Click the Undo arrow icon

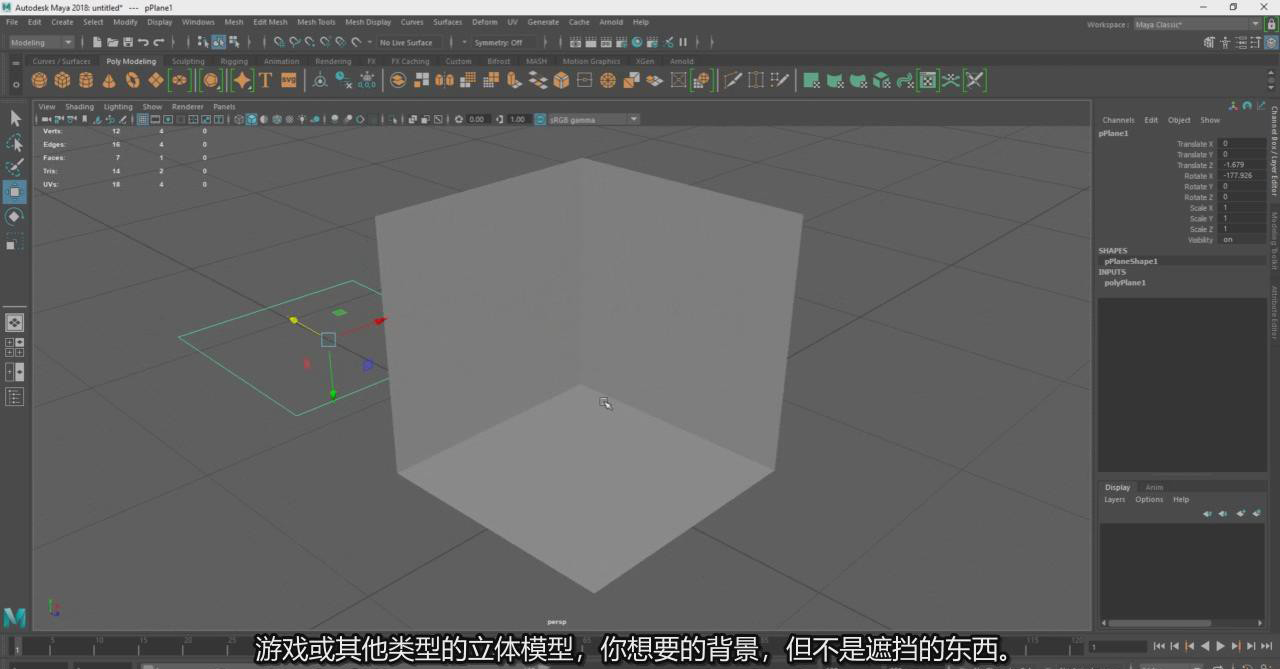click(143, 42)
